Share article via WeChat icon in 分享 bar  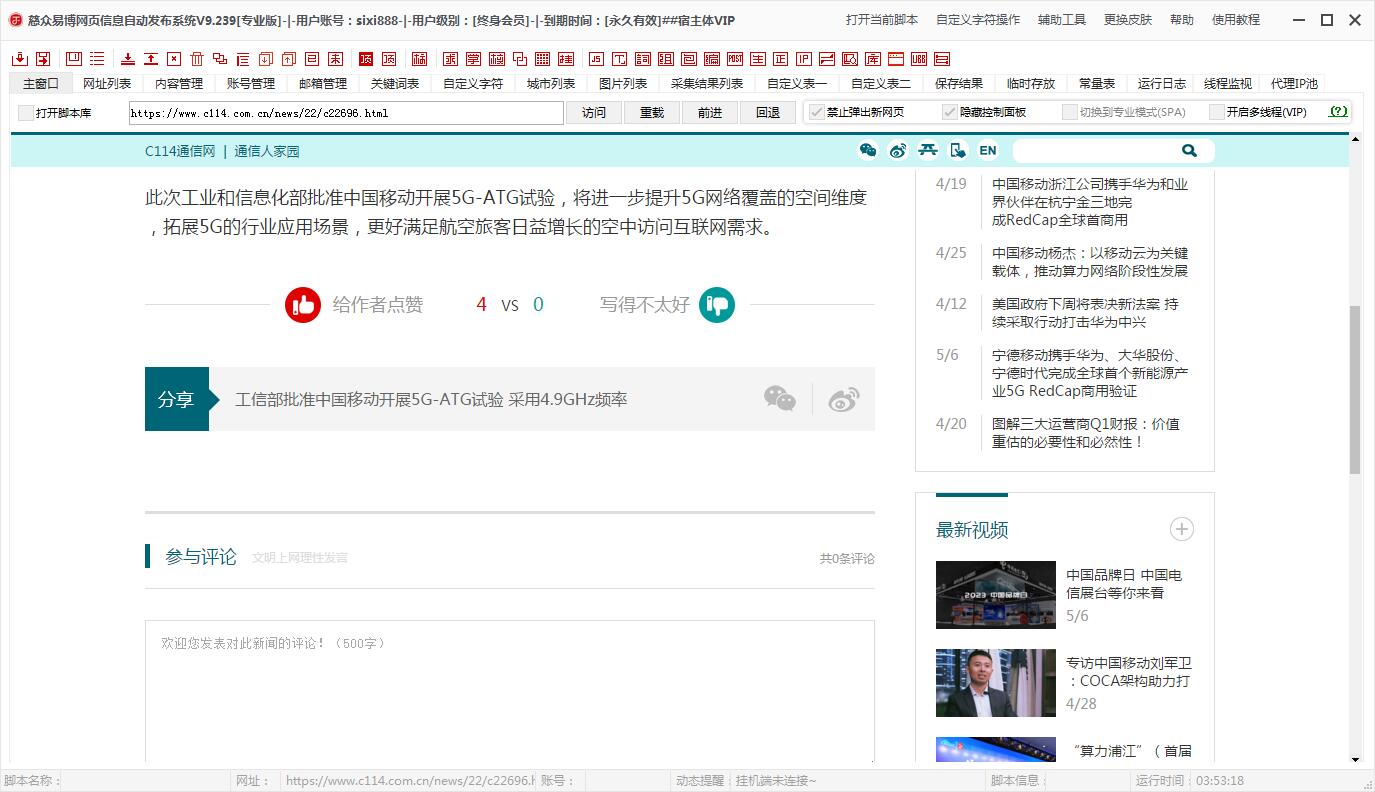pos(780,399)
